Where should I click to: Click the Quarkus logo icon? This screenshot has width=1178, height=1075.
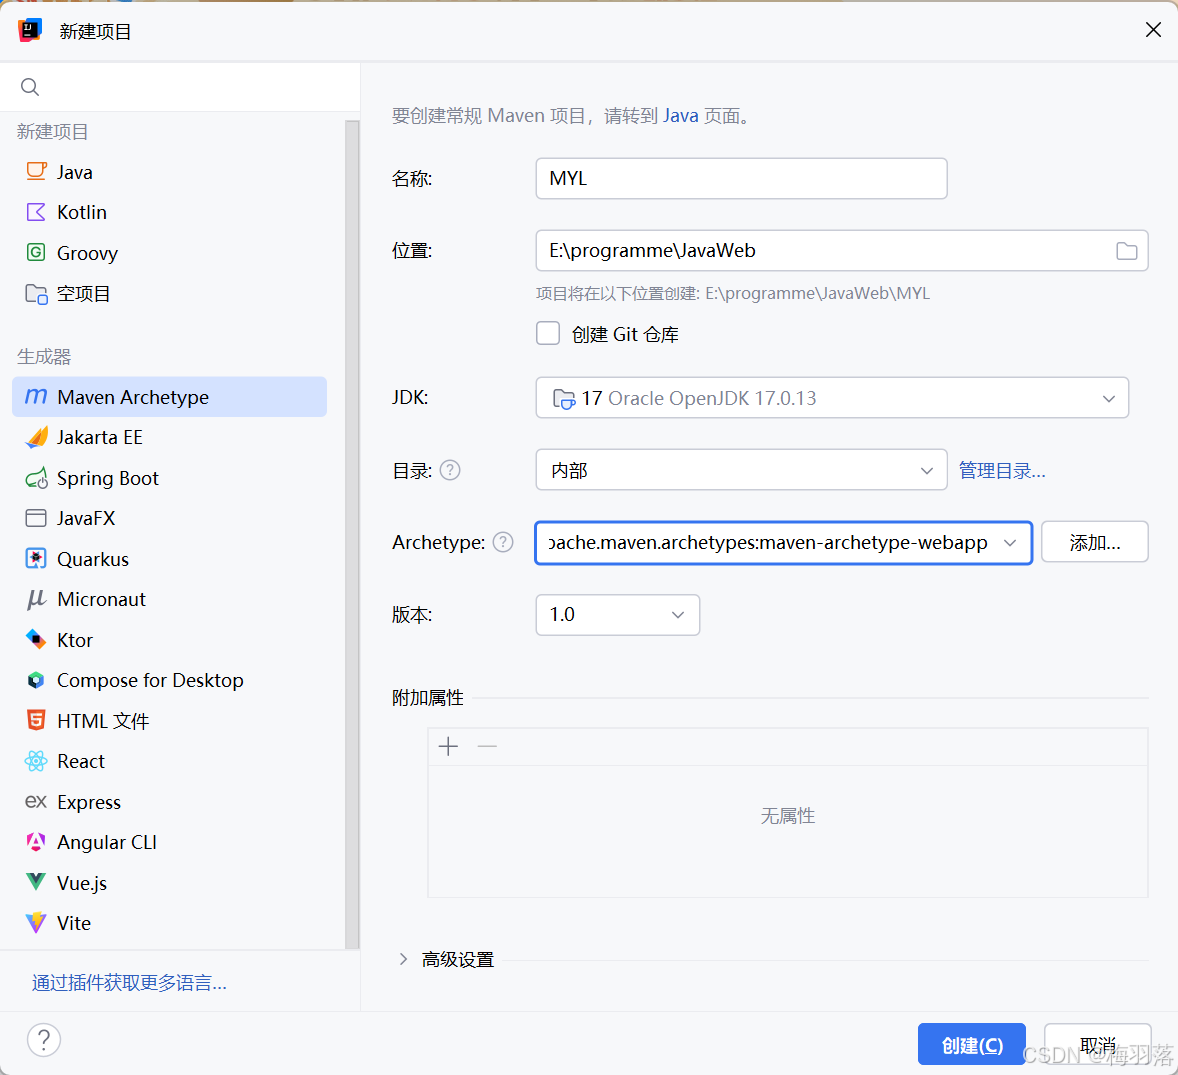pos(36,559)
